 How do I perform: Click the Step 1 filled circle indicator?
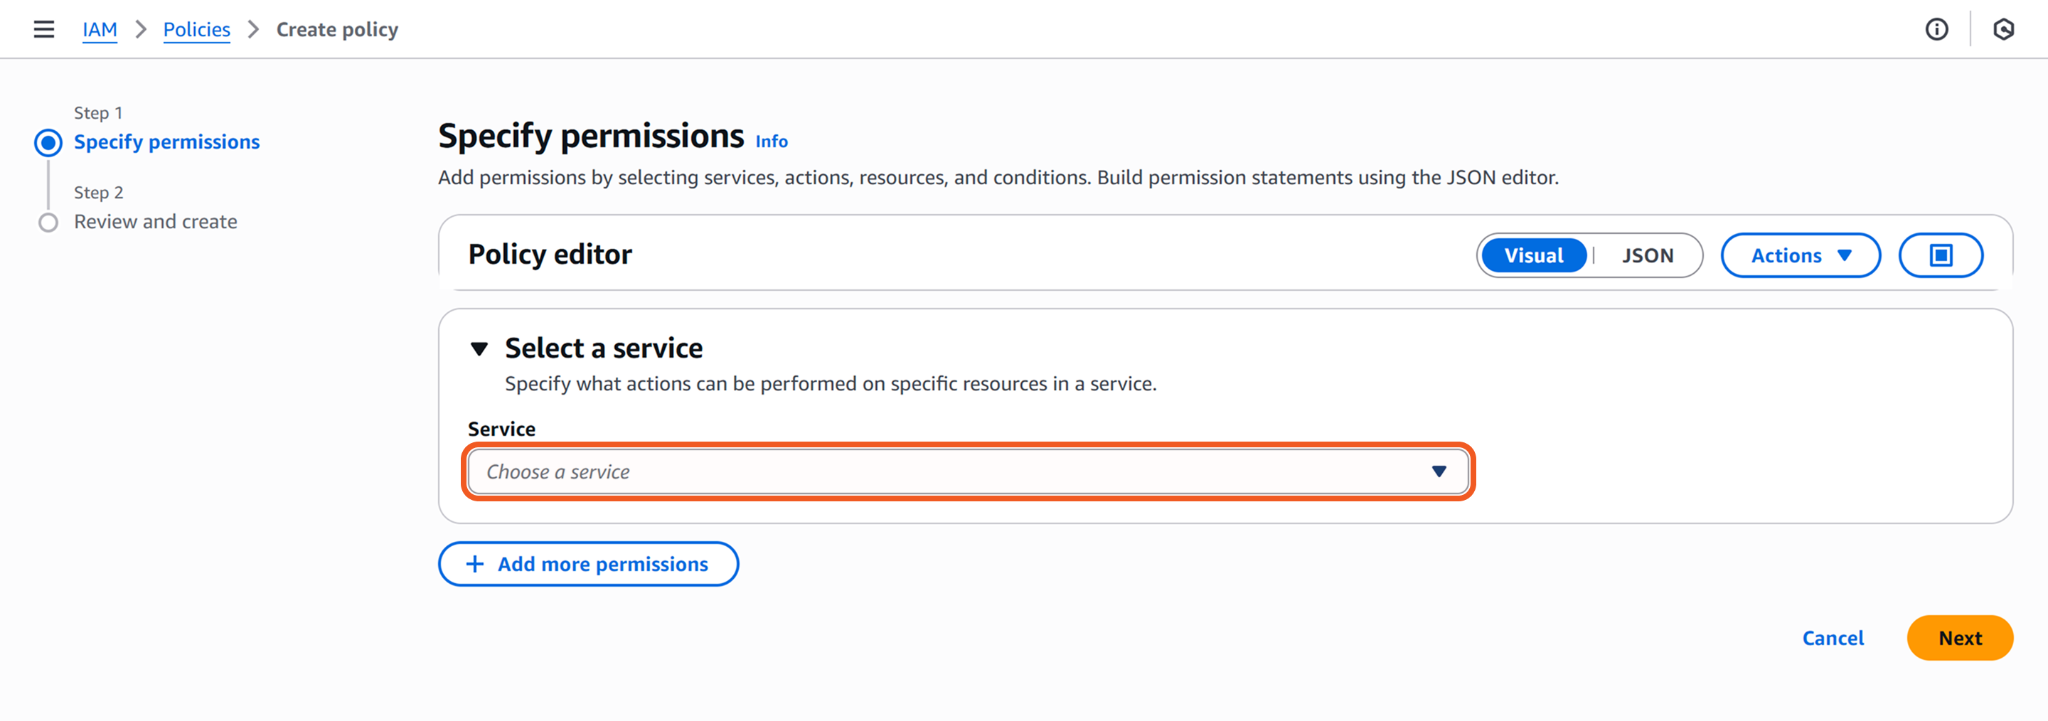tap(48, 143)
